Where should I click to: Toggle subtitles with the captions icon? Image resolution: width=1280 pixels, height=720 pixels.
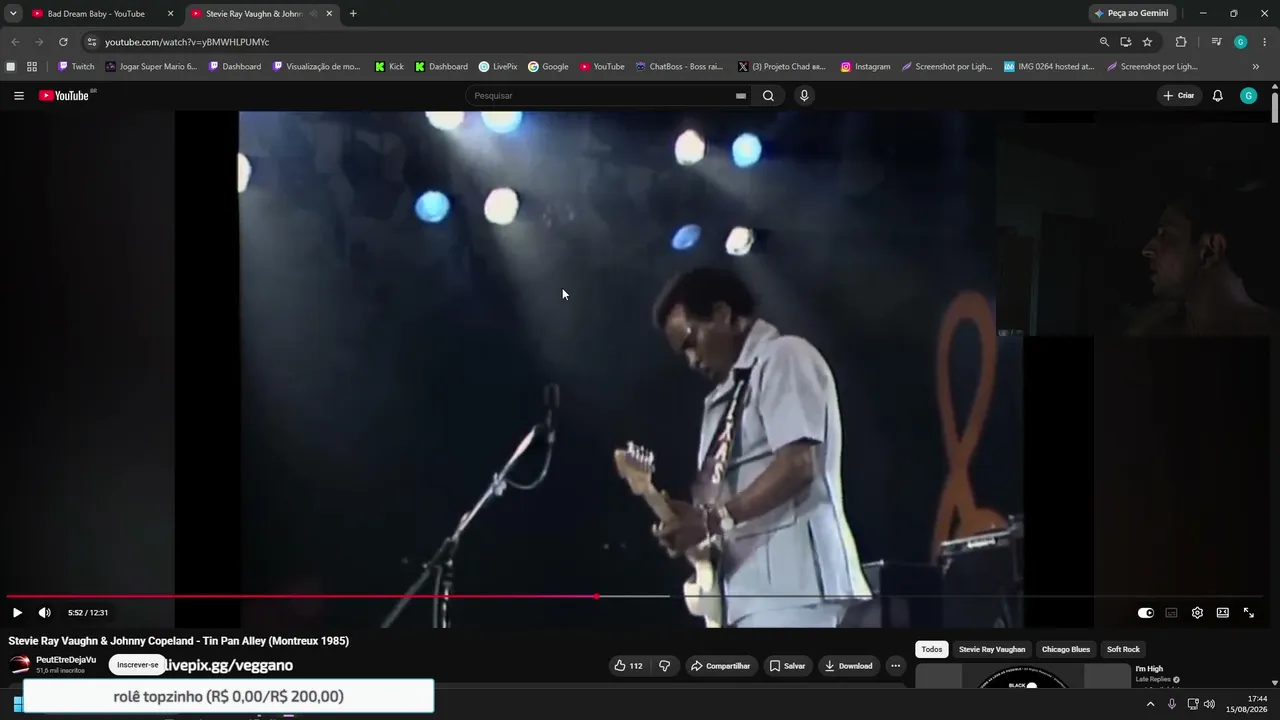(1171, 613)
